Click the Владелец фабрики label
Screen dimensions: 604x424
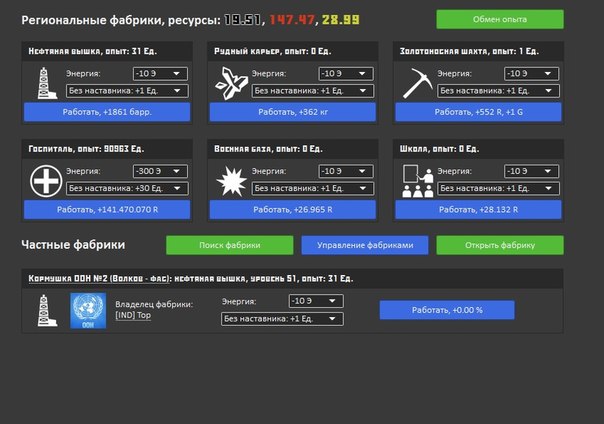click(x=154, y=304)
